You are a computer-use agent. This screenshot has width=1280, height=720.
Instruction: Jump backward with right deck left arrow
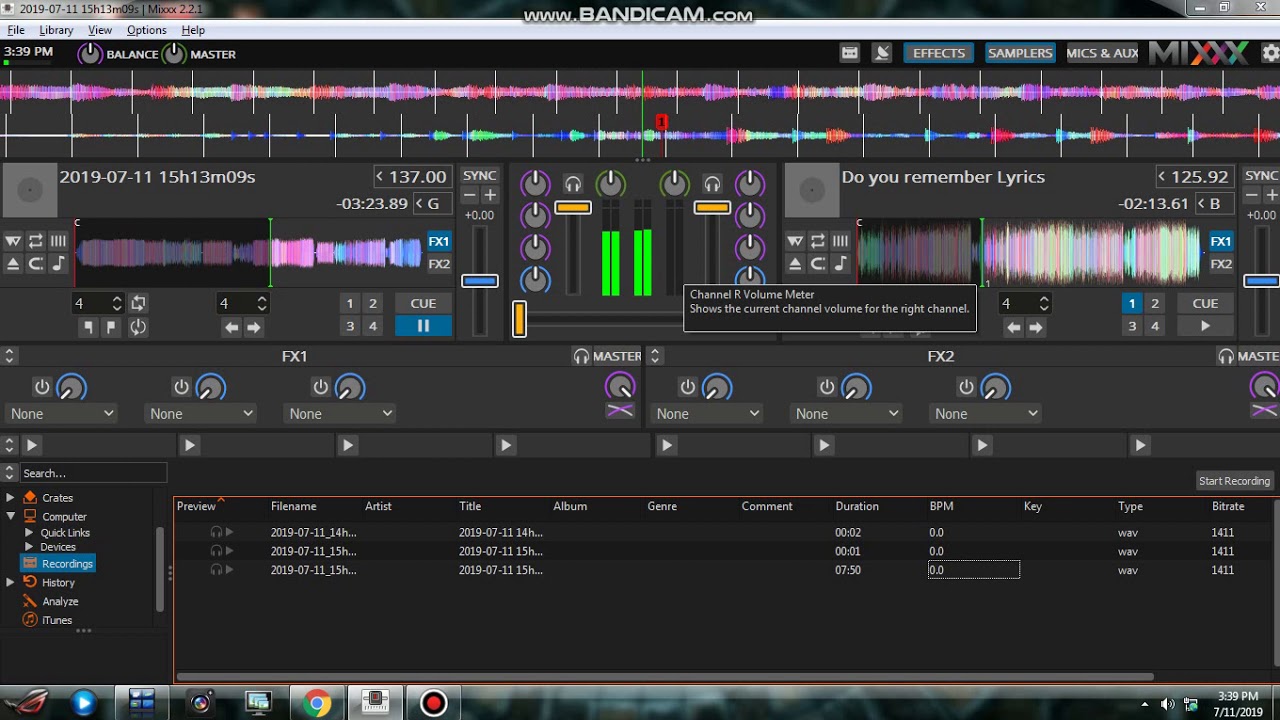coord(1014,327)
